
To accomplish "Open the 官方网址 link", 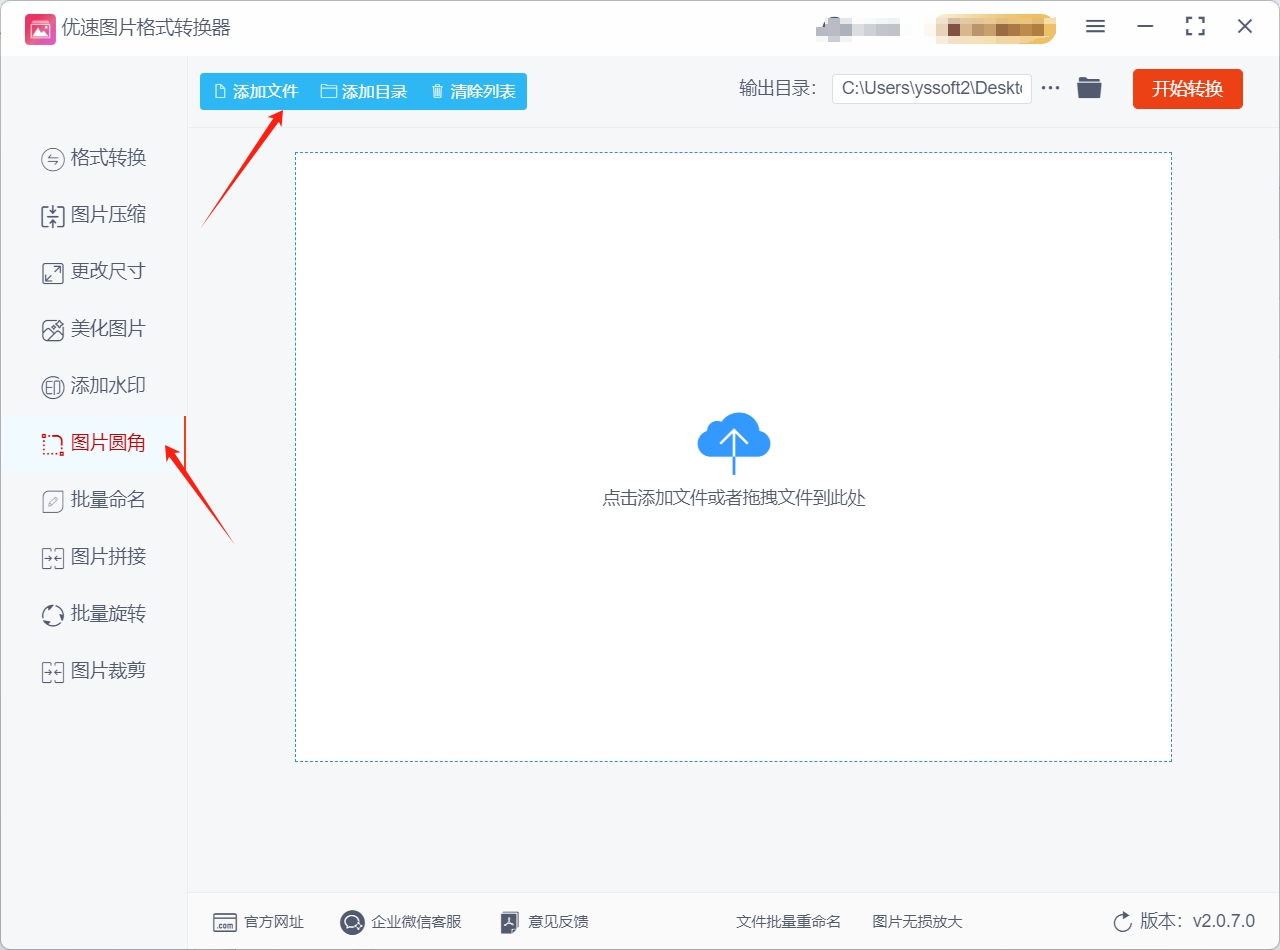I will tap(258, 922).
